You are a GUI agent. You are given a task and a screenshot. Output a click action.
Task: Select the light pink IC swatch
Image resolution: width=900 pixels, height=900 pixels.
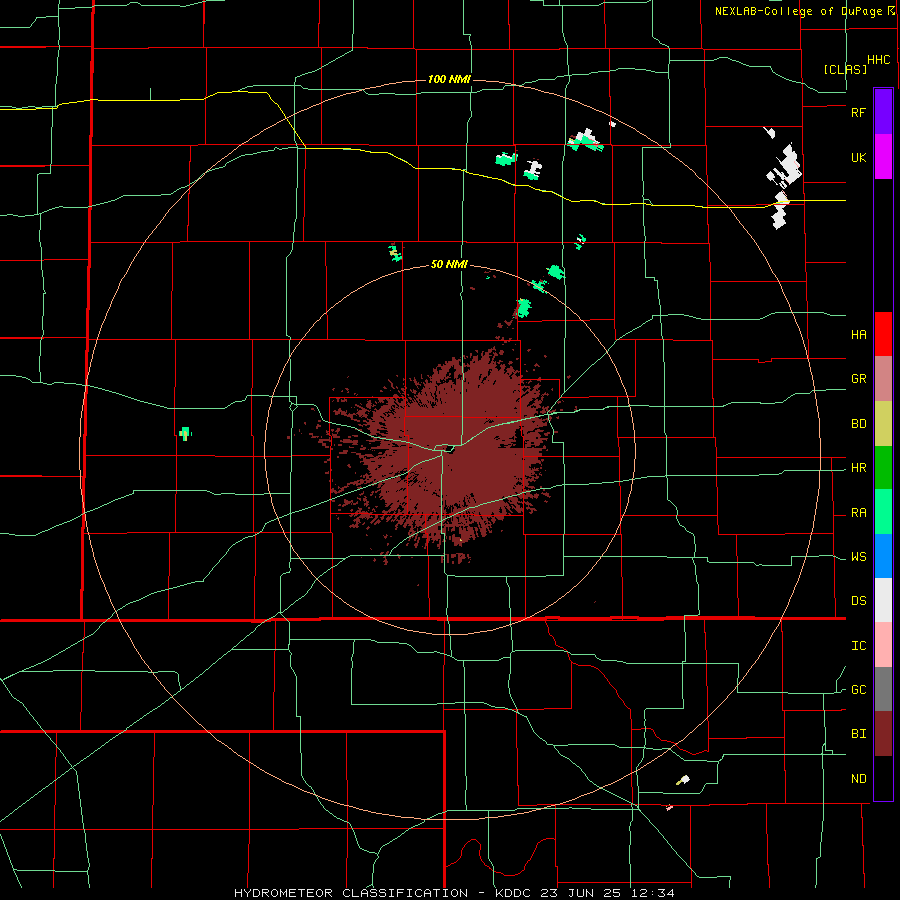click(883, 645)
